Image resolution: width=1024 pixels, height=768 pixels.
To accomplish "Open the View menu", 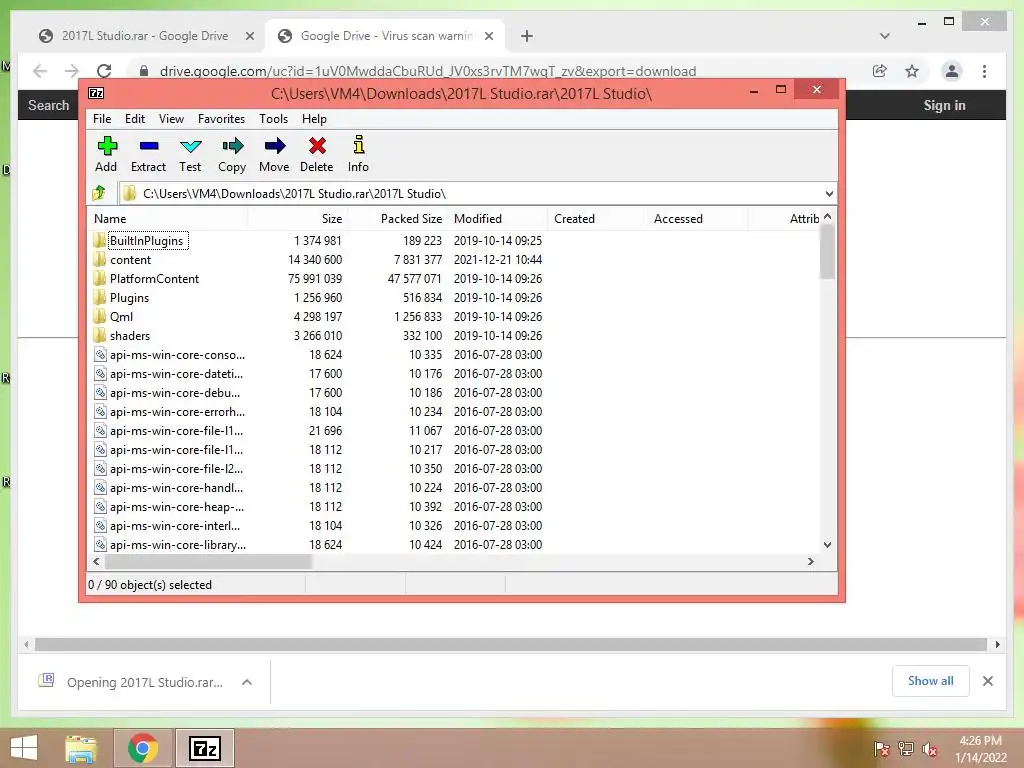I will [171, 119].
